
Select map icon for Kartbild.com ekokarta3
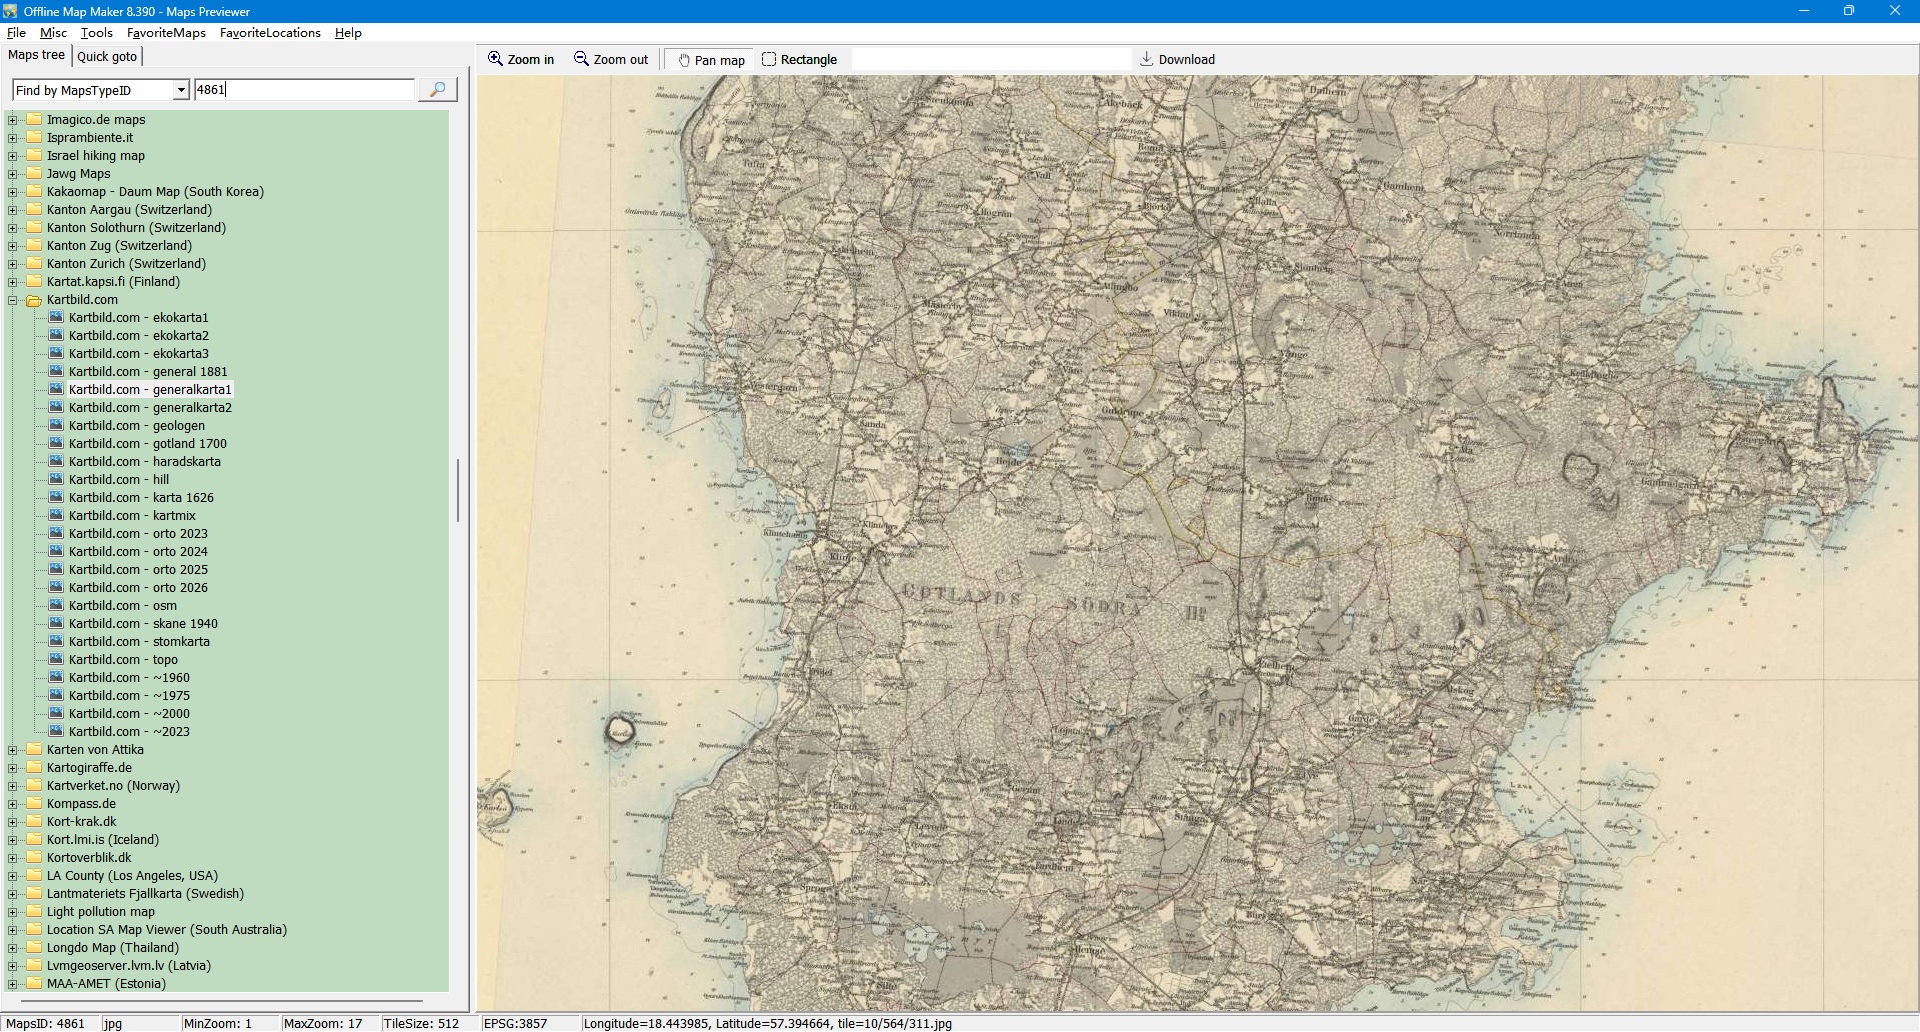click(x=56, y=353)
